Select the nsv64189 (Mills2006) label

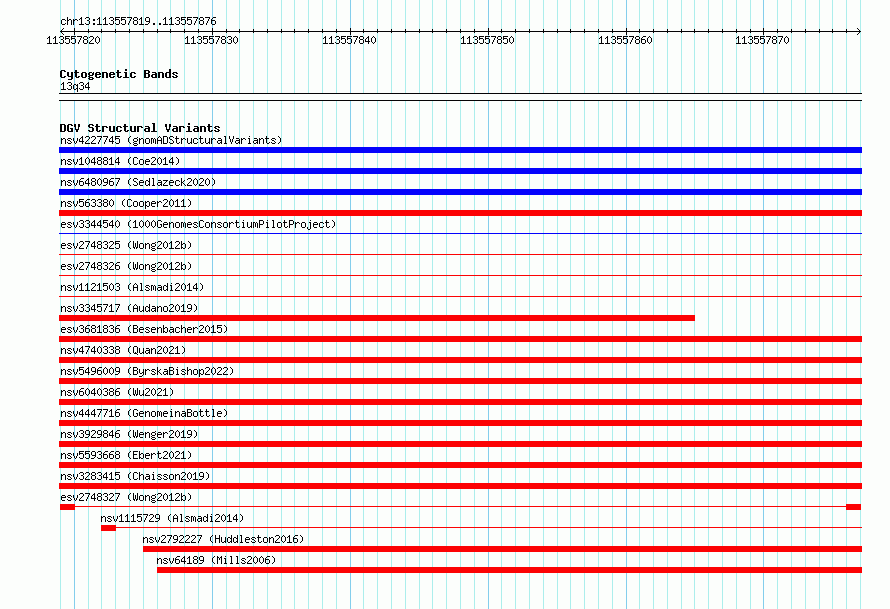pos(216,560)
